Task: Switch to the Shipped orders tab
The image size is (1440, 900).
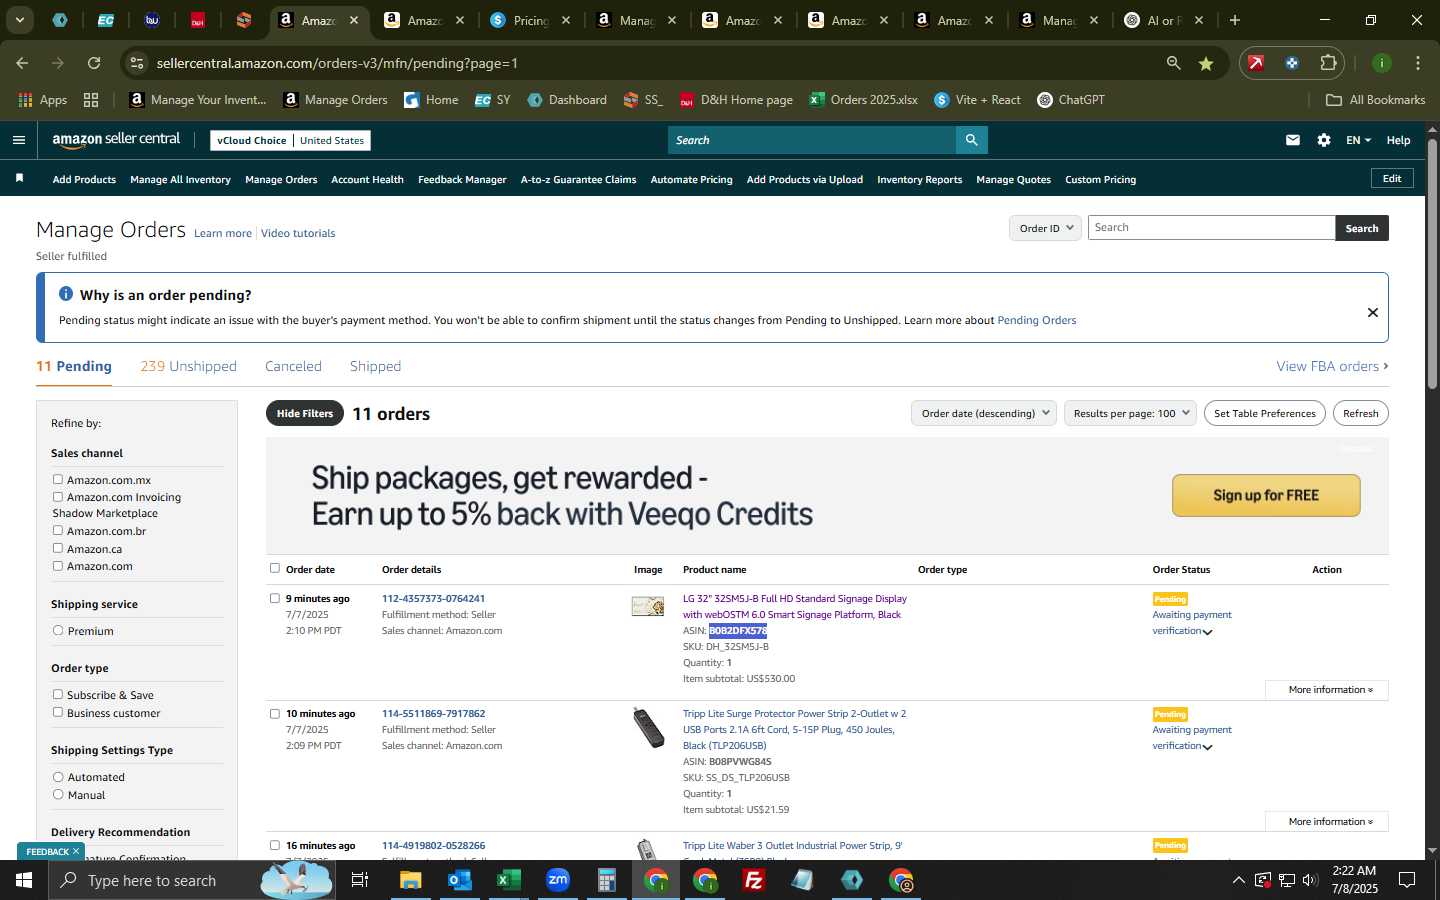Action: [375, 366]
